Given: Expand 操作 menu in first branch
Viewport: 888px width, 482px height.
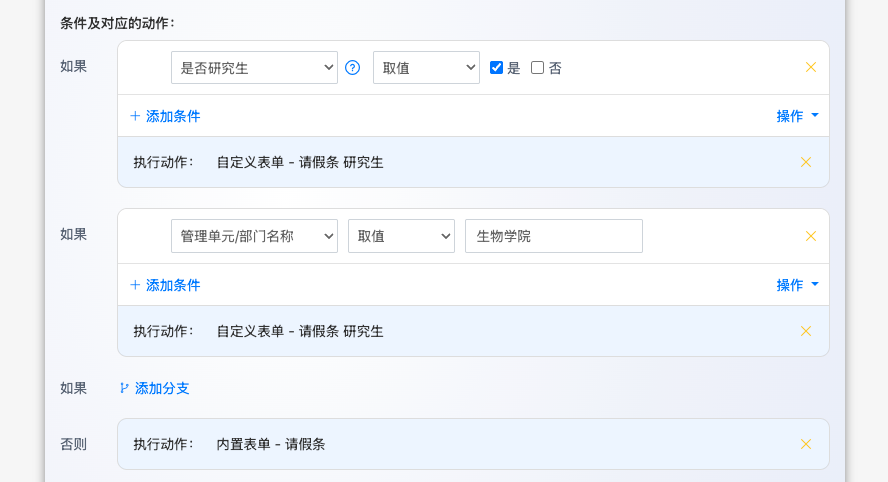Looking at the screenshot, I should (x=797, y=116).
